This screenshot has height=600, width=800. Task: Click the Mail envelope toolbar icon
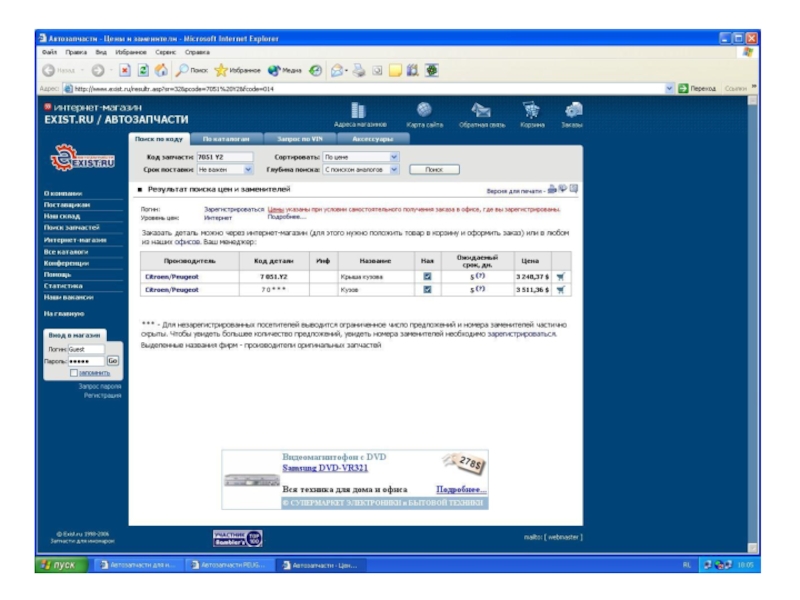[337, 70]
